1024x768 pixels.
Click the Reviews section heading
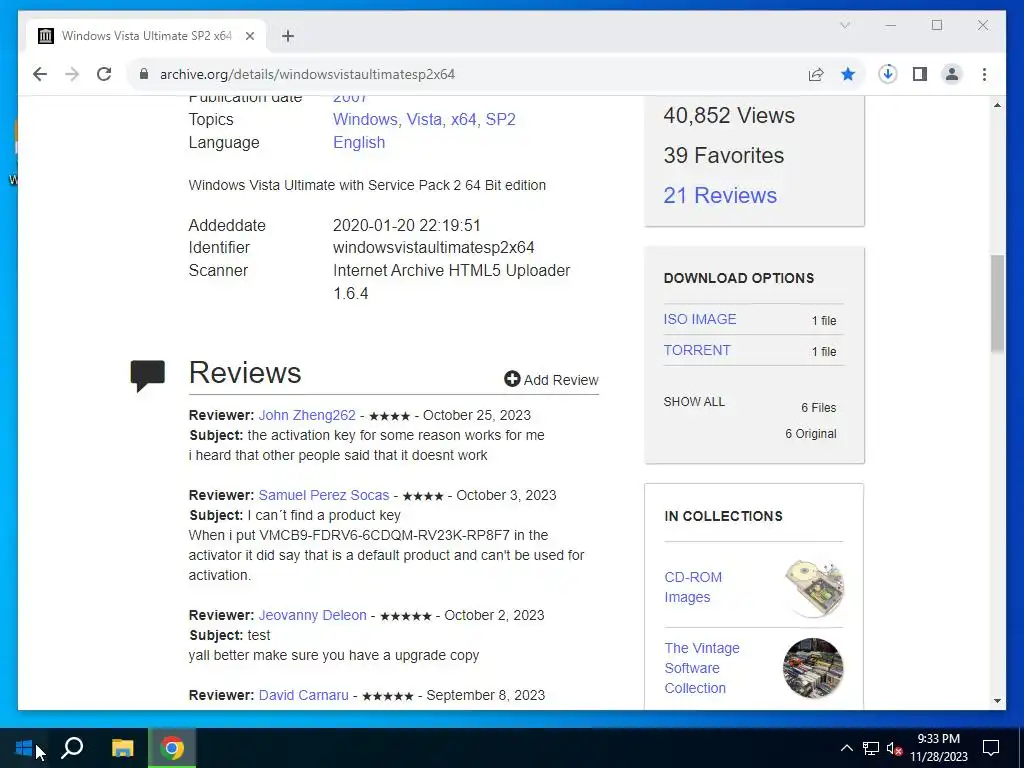pos(245,372)
